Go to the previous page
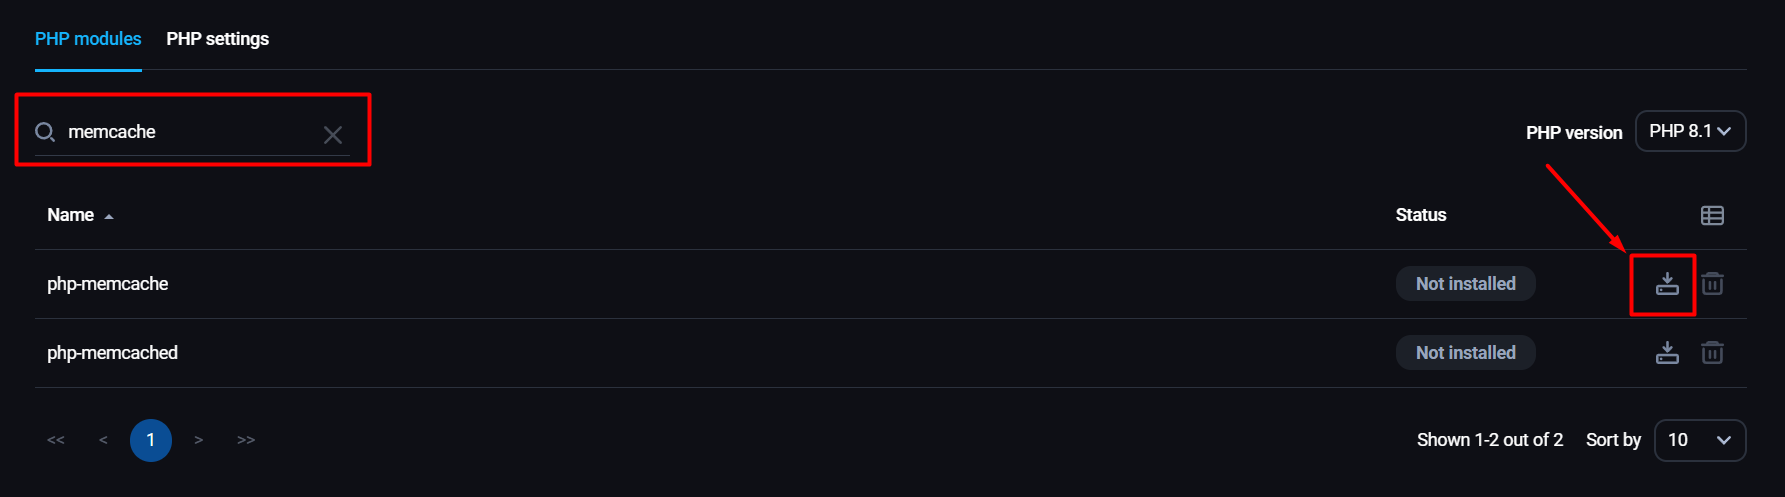This screenshot has height=497, width=1785. [103, 440]
